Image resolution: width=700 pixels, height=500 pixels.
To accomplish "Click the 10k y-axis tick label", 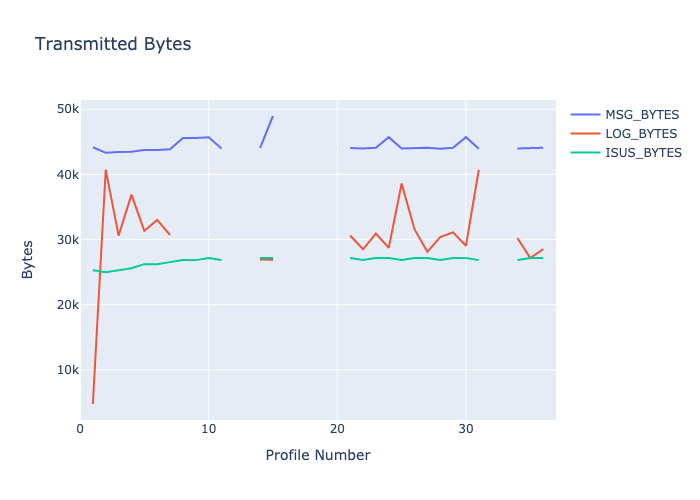I will pos(68,370).
